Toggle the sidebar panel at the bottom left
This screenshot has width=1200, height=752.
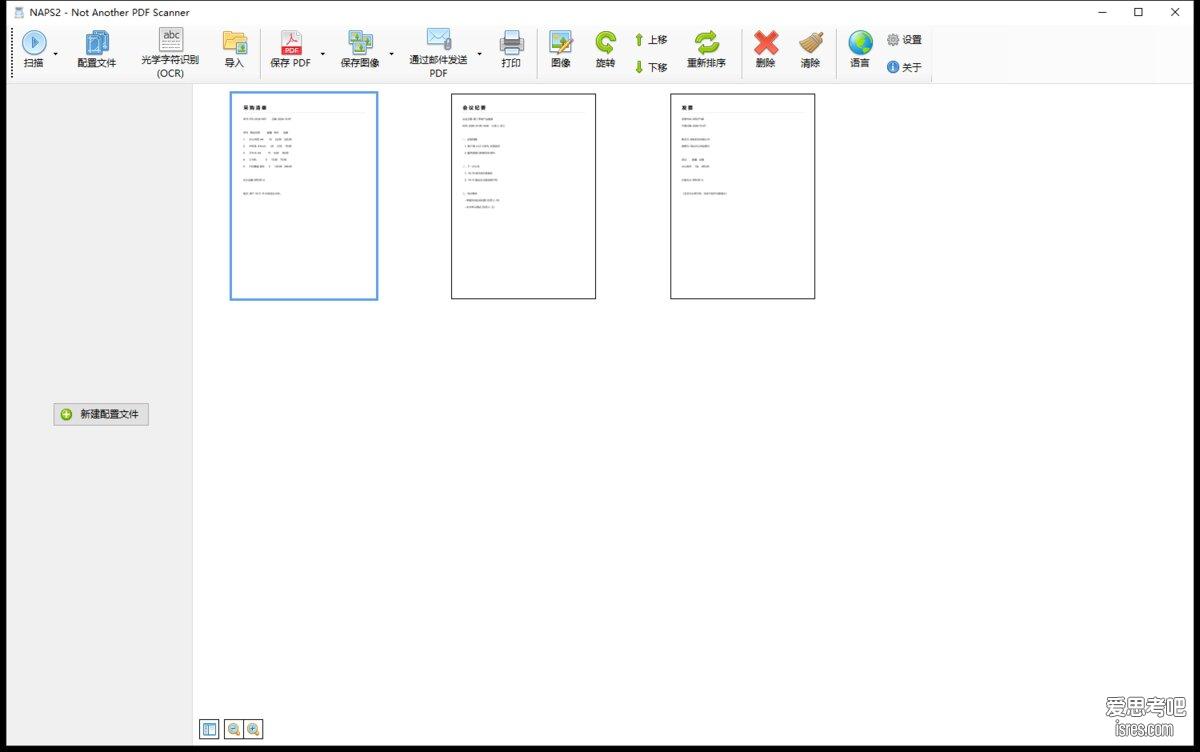coord(209,730)
